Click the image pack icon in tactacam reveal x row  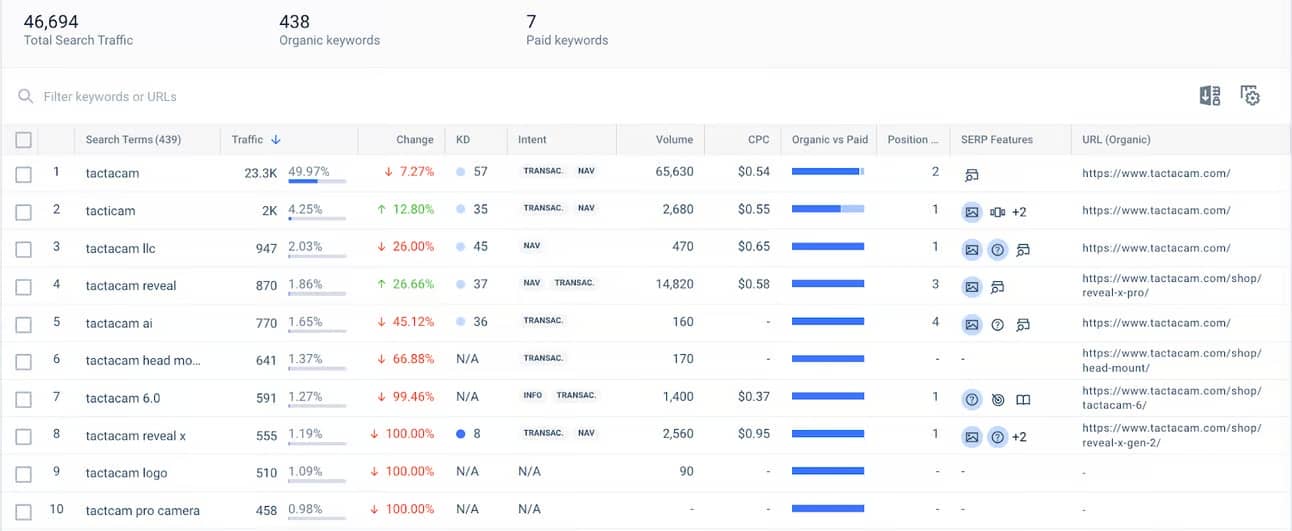coord(971,437)
